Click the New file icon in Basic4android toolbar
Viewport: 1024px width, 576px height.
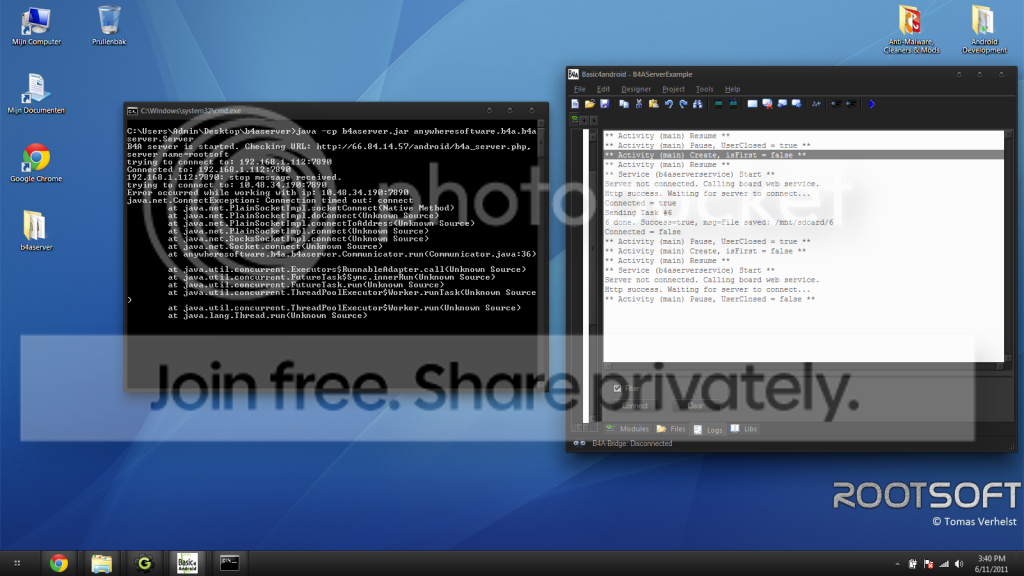[575, 104]
